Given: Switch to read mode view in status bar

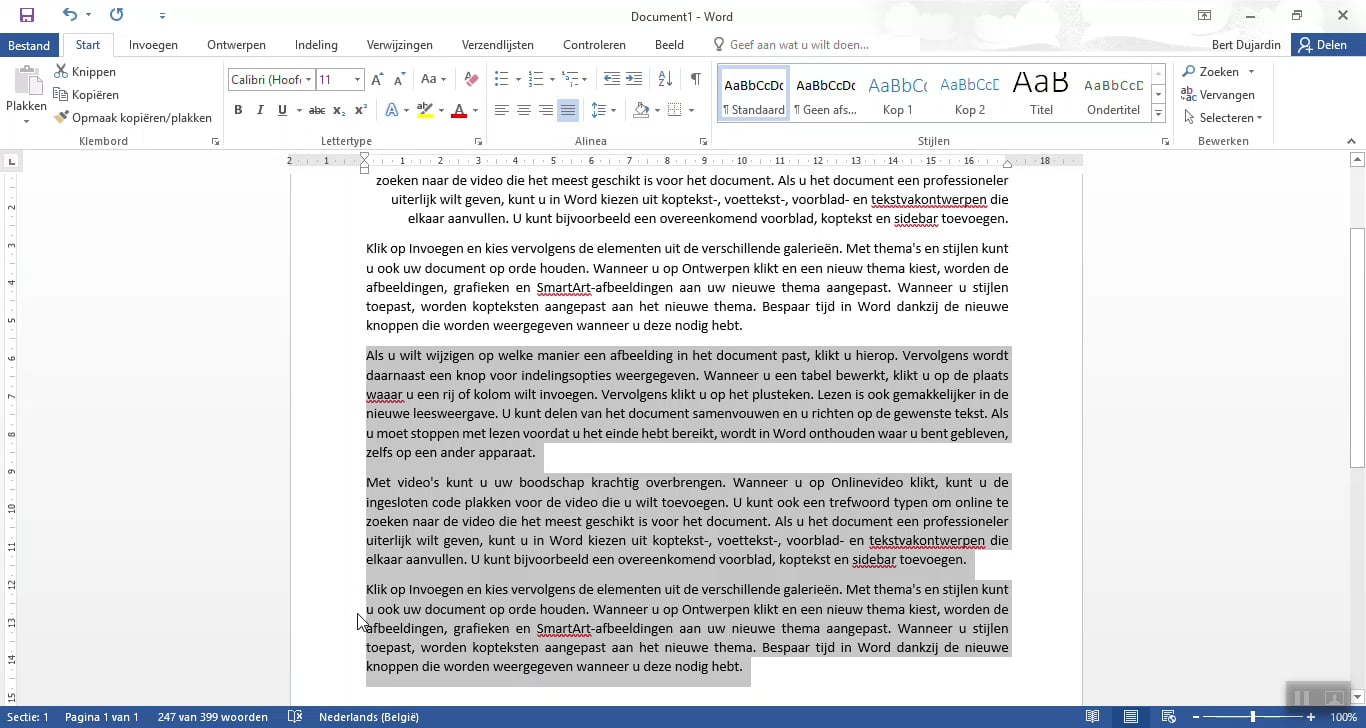Looking at the screenshot, I should coord(1093,717).
